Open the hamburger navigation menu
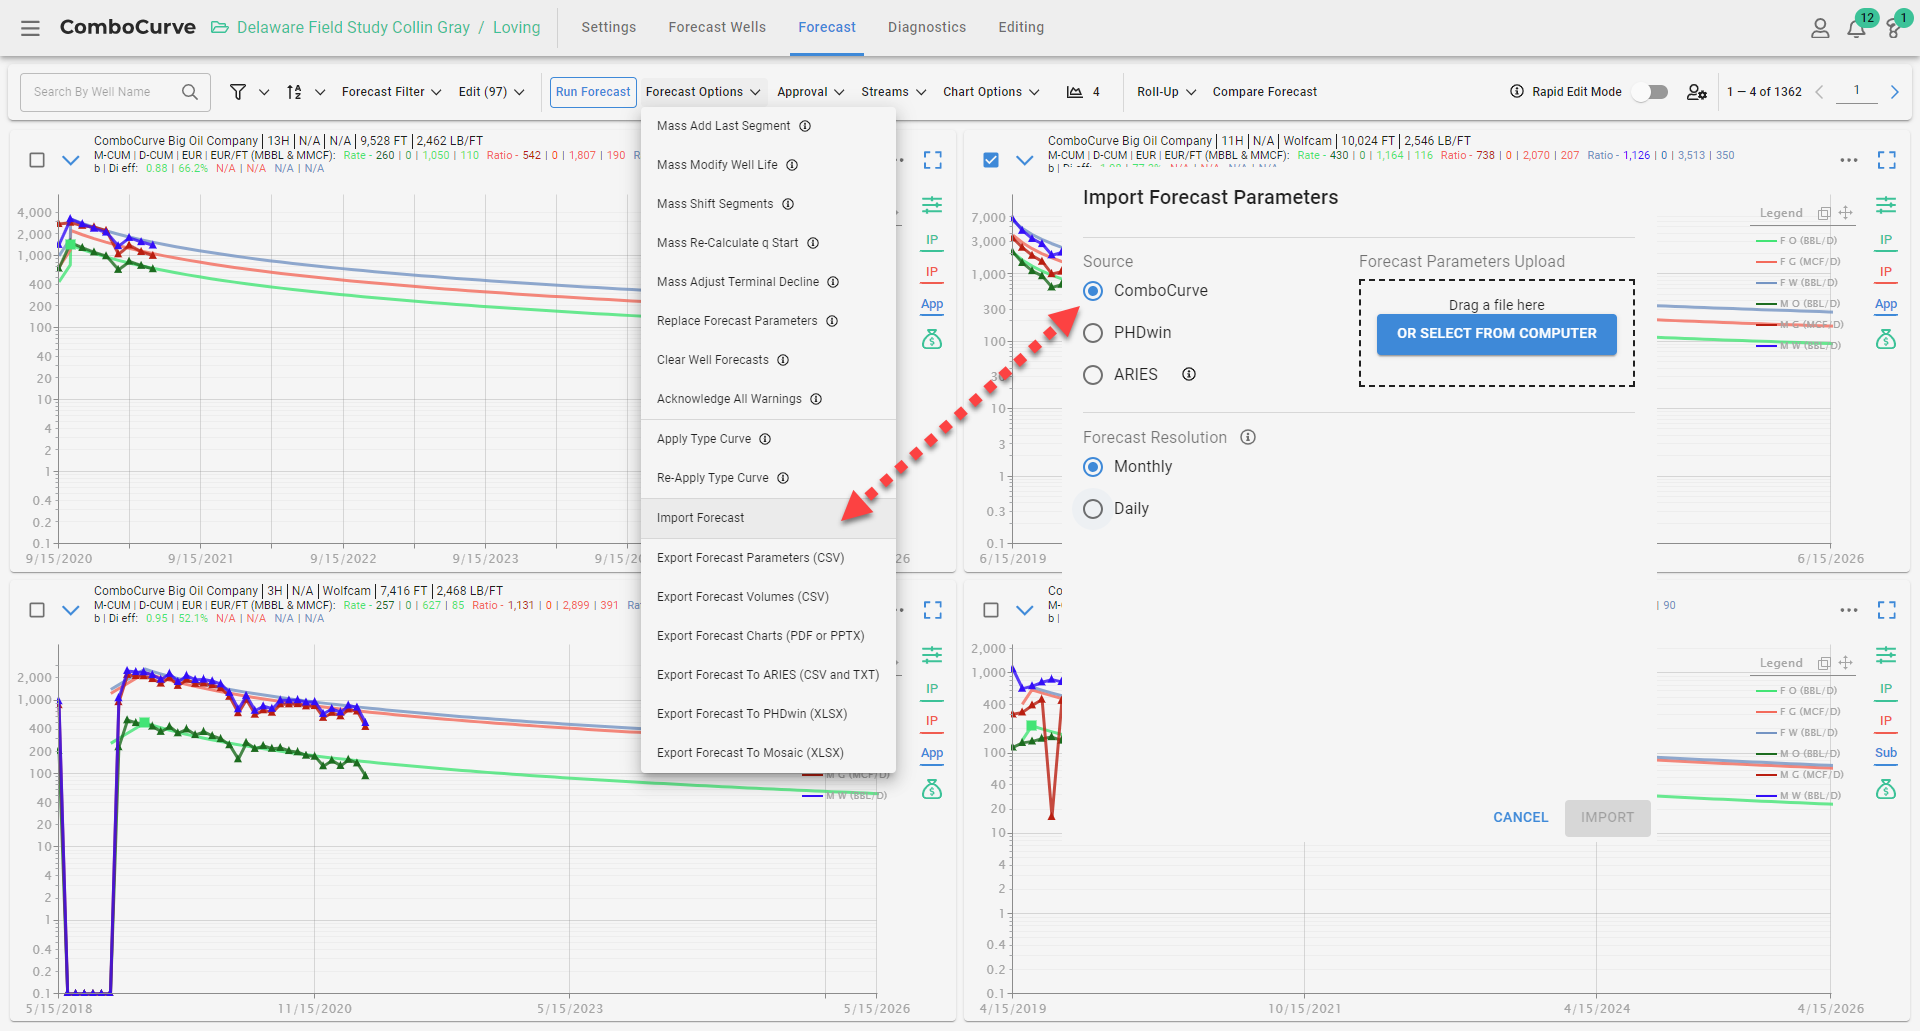The height and width of the screenshot is (1031, 1920). tap(30, 28)
